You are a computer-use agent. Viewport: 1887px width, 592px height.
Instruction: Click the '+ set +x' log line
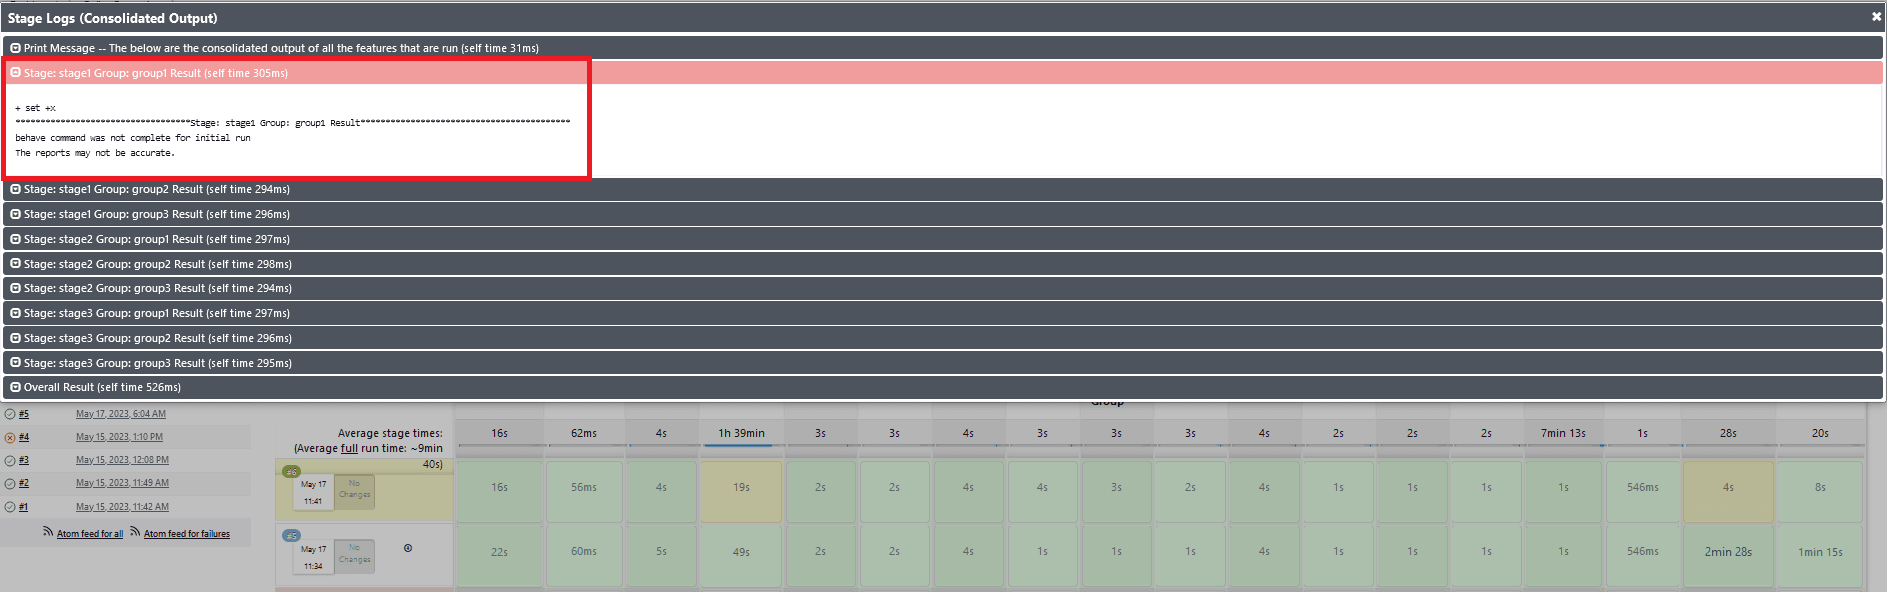(36, 108)
